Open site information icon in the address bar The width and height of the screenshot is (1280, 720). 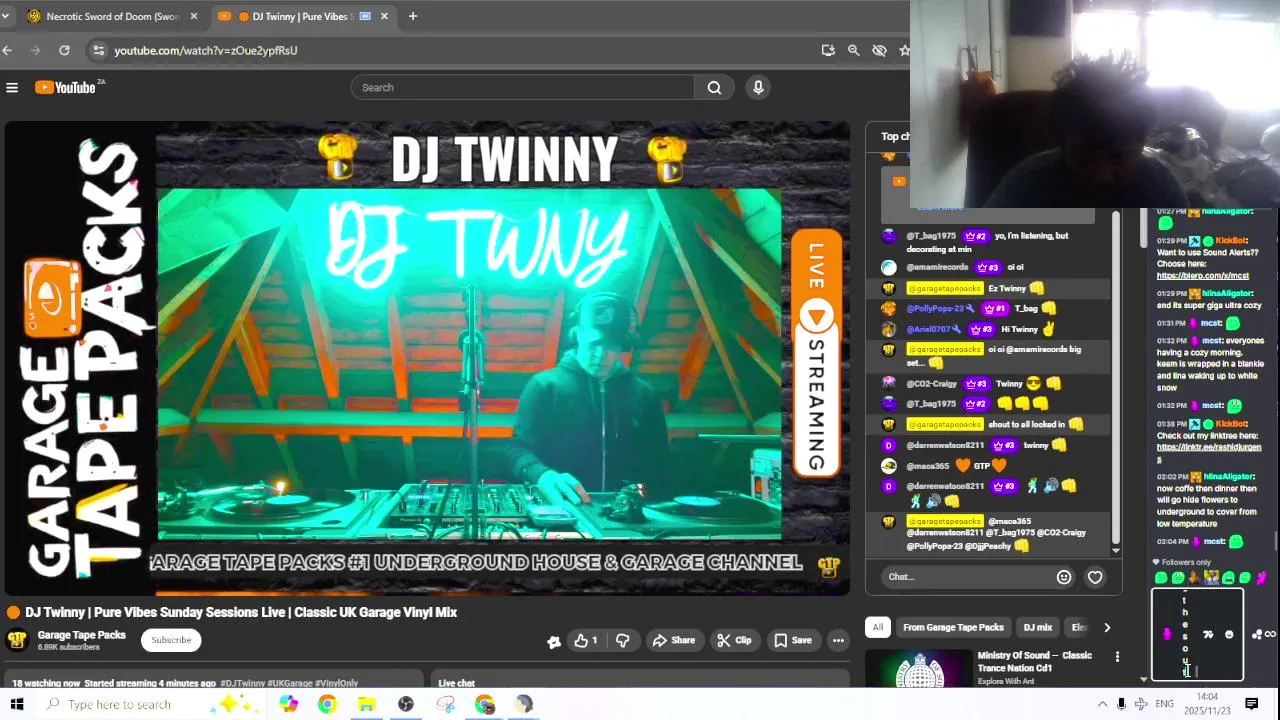pos(98,50)
